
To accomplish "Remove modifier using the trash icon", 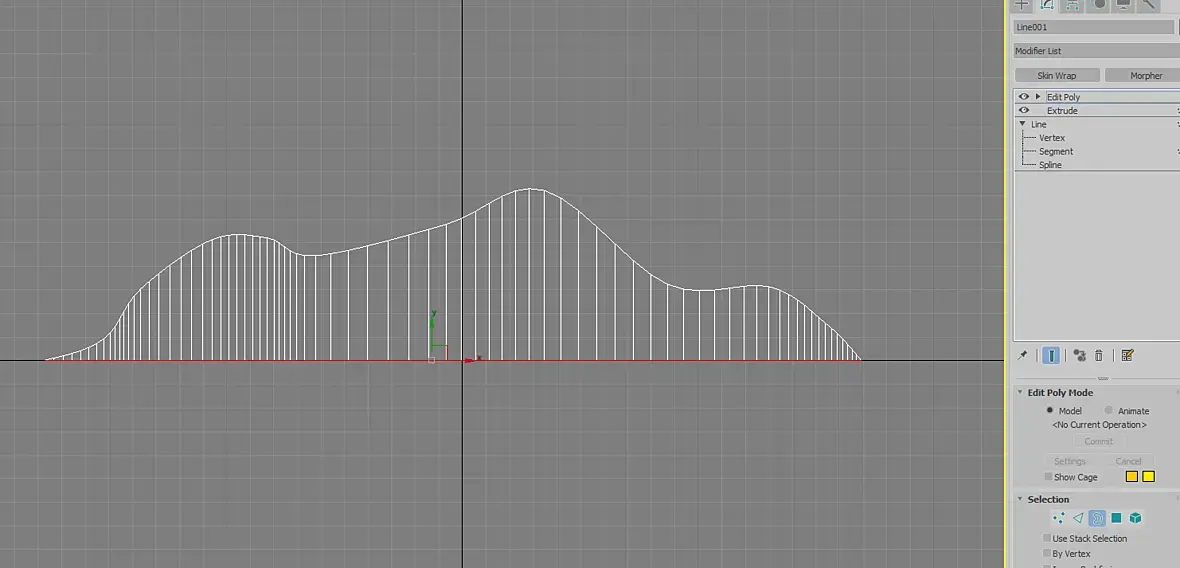I will coord(1099,355).
